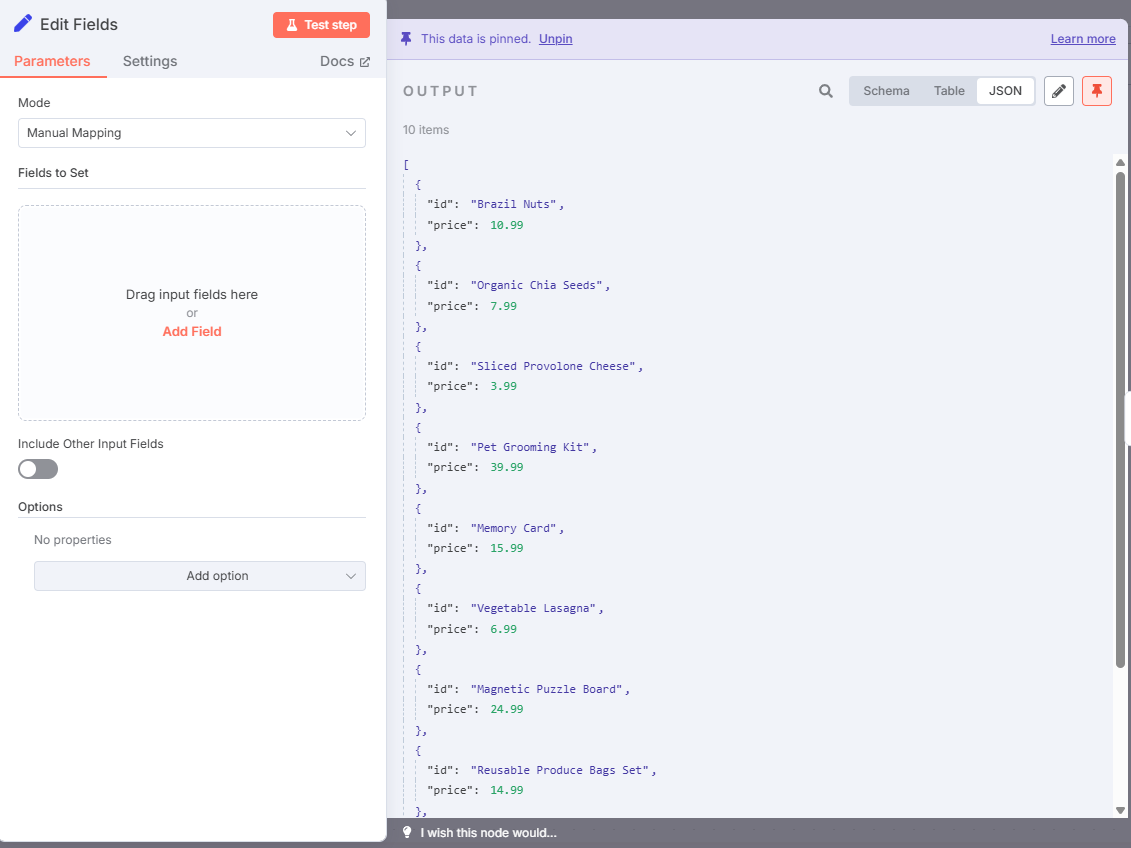Click the 'Drag input fields here' drop zone
Viewport: 1131px width, 848px height.
pyautogui.click(x=192, y=313)
